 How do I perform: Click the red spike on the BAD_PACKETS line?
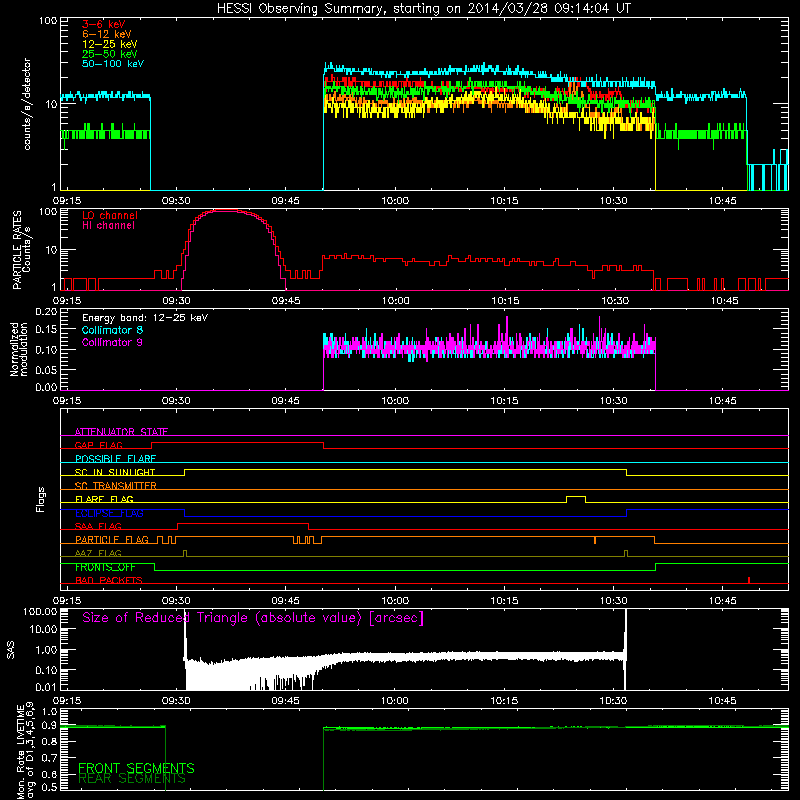coord(748,580)
